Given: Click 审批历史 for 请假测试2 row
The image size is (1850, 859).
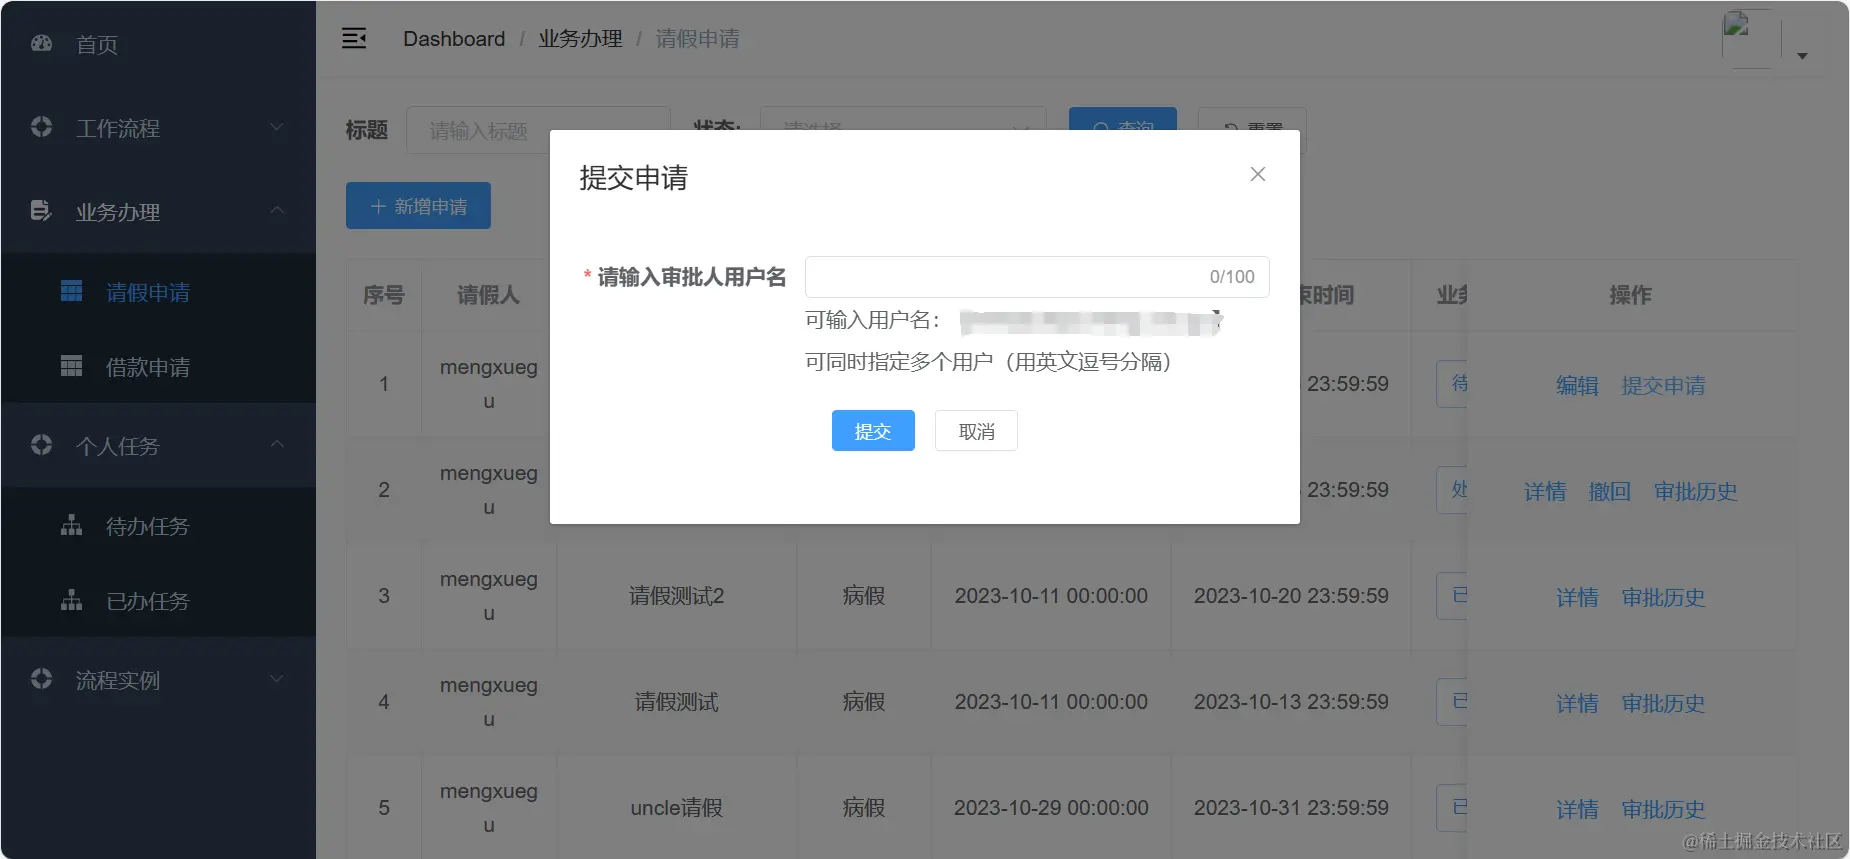Looking at the screenshot, I should point(1663,597).
